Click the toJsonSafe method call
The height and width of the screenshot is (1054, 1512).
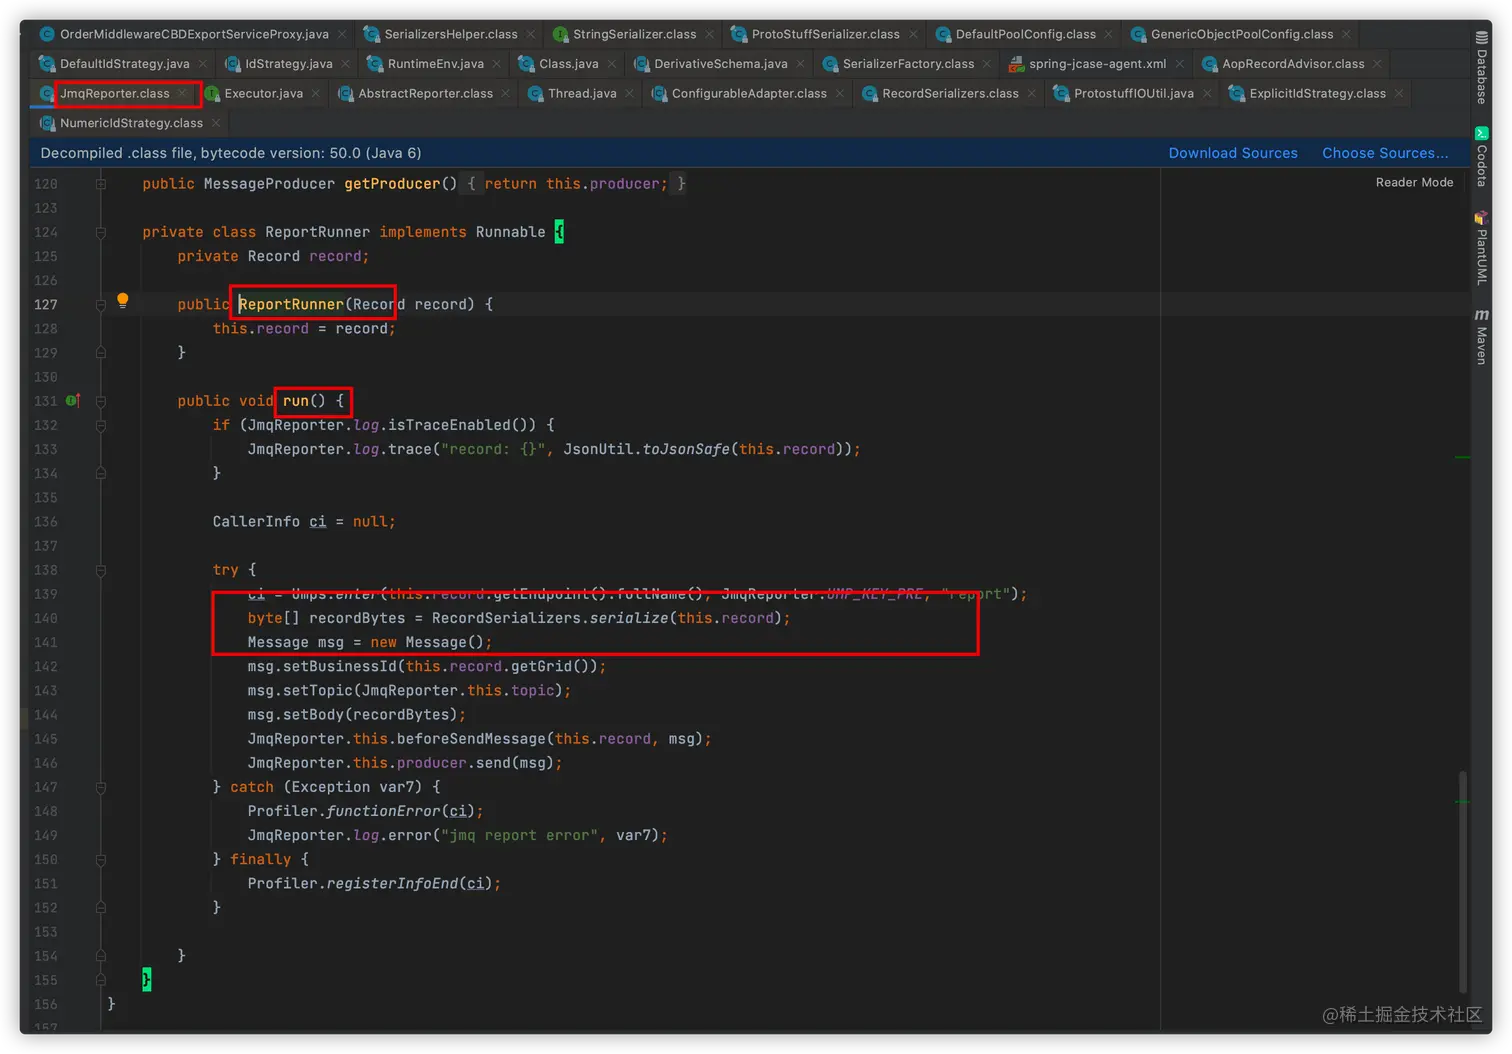click(x=686, y=449)
